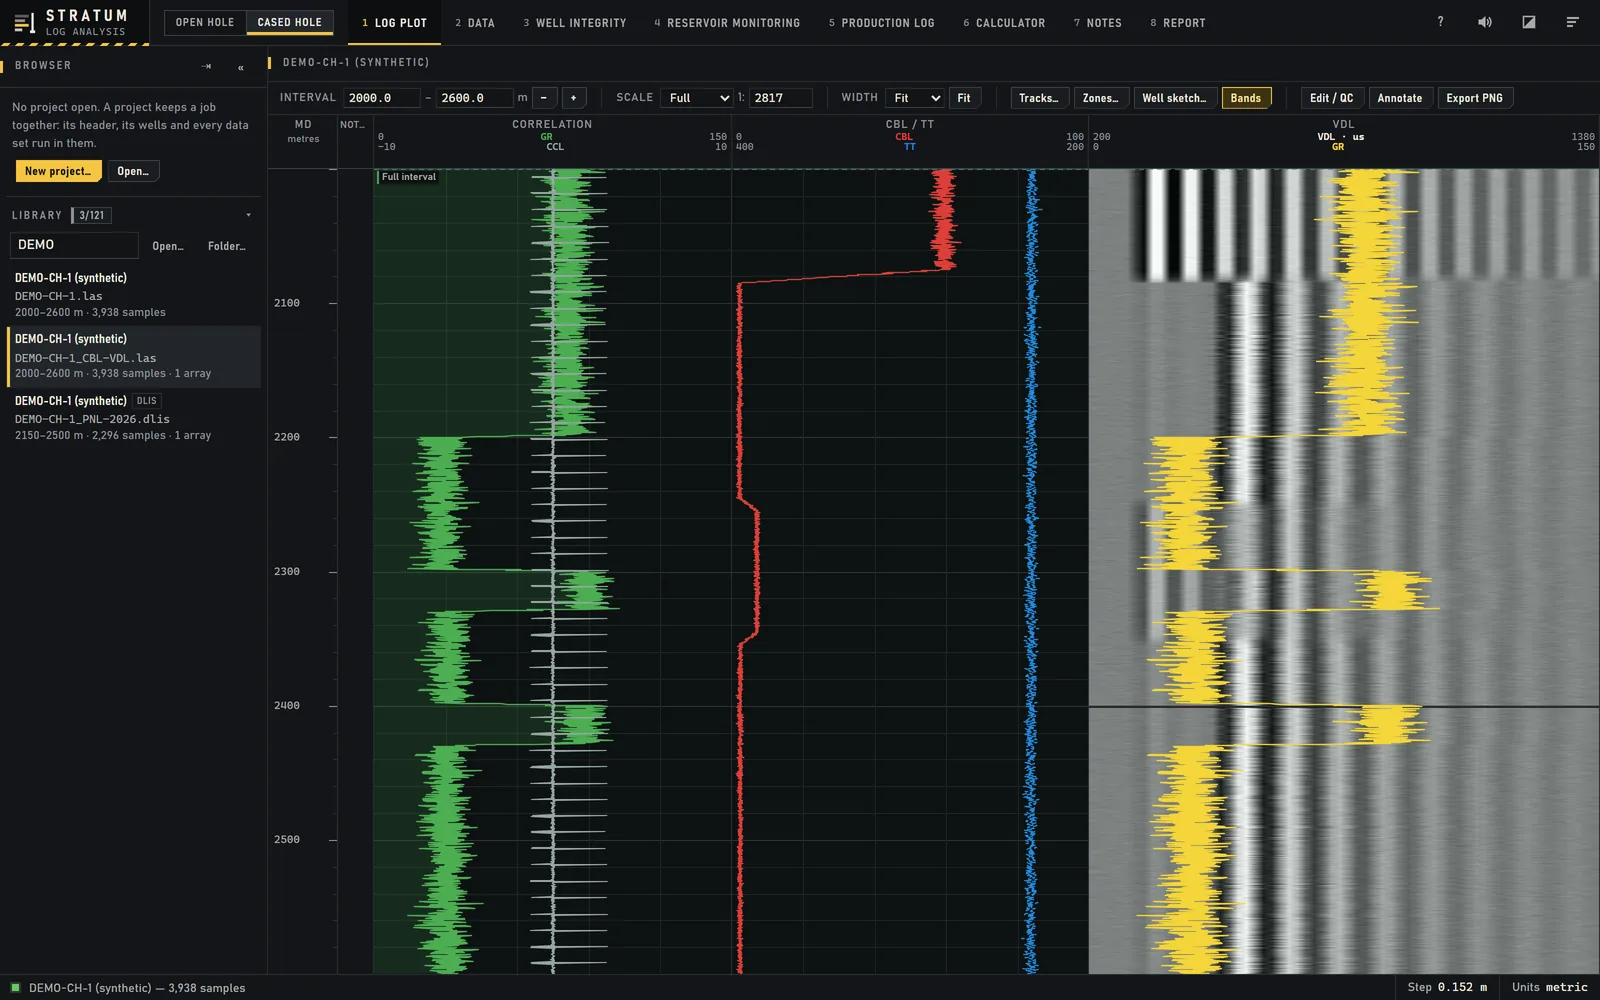Collapse the Browser panel with double chevron

[241, 67]
